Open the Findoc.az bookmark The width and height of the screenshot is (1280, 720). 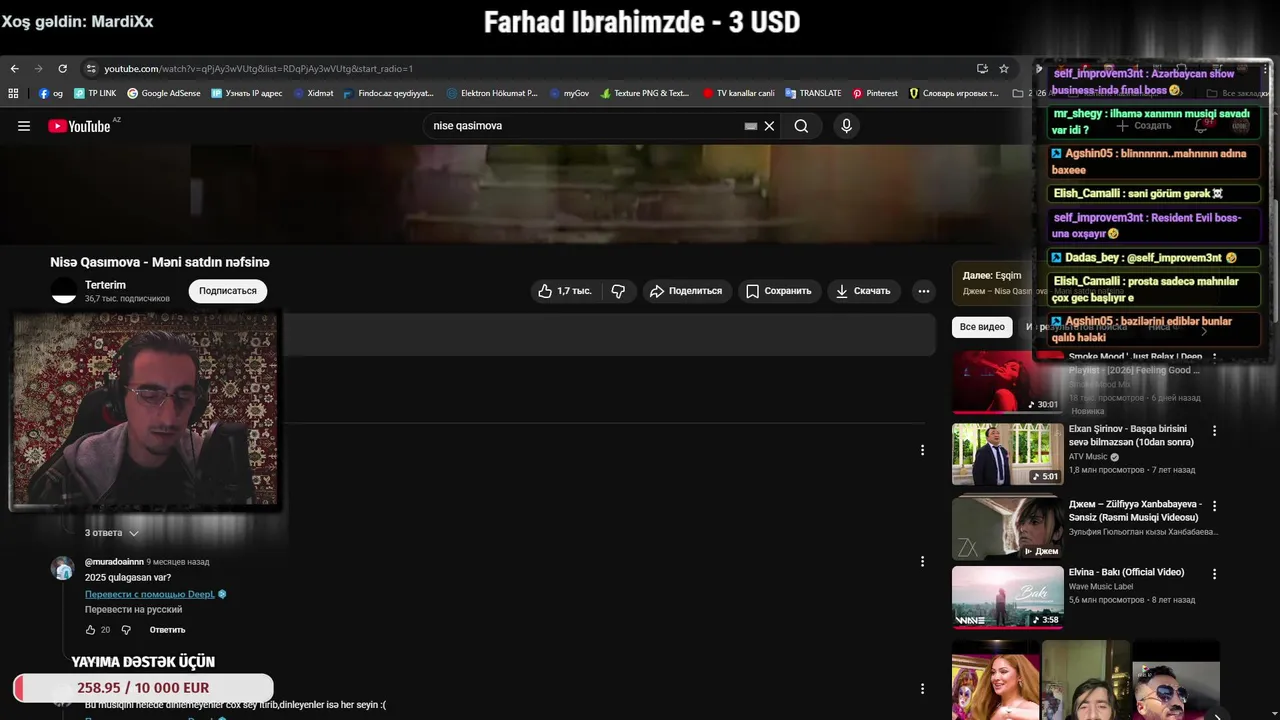click(389, 93)
